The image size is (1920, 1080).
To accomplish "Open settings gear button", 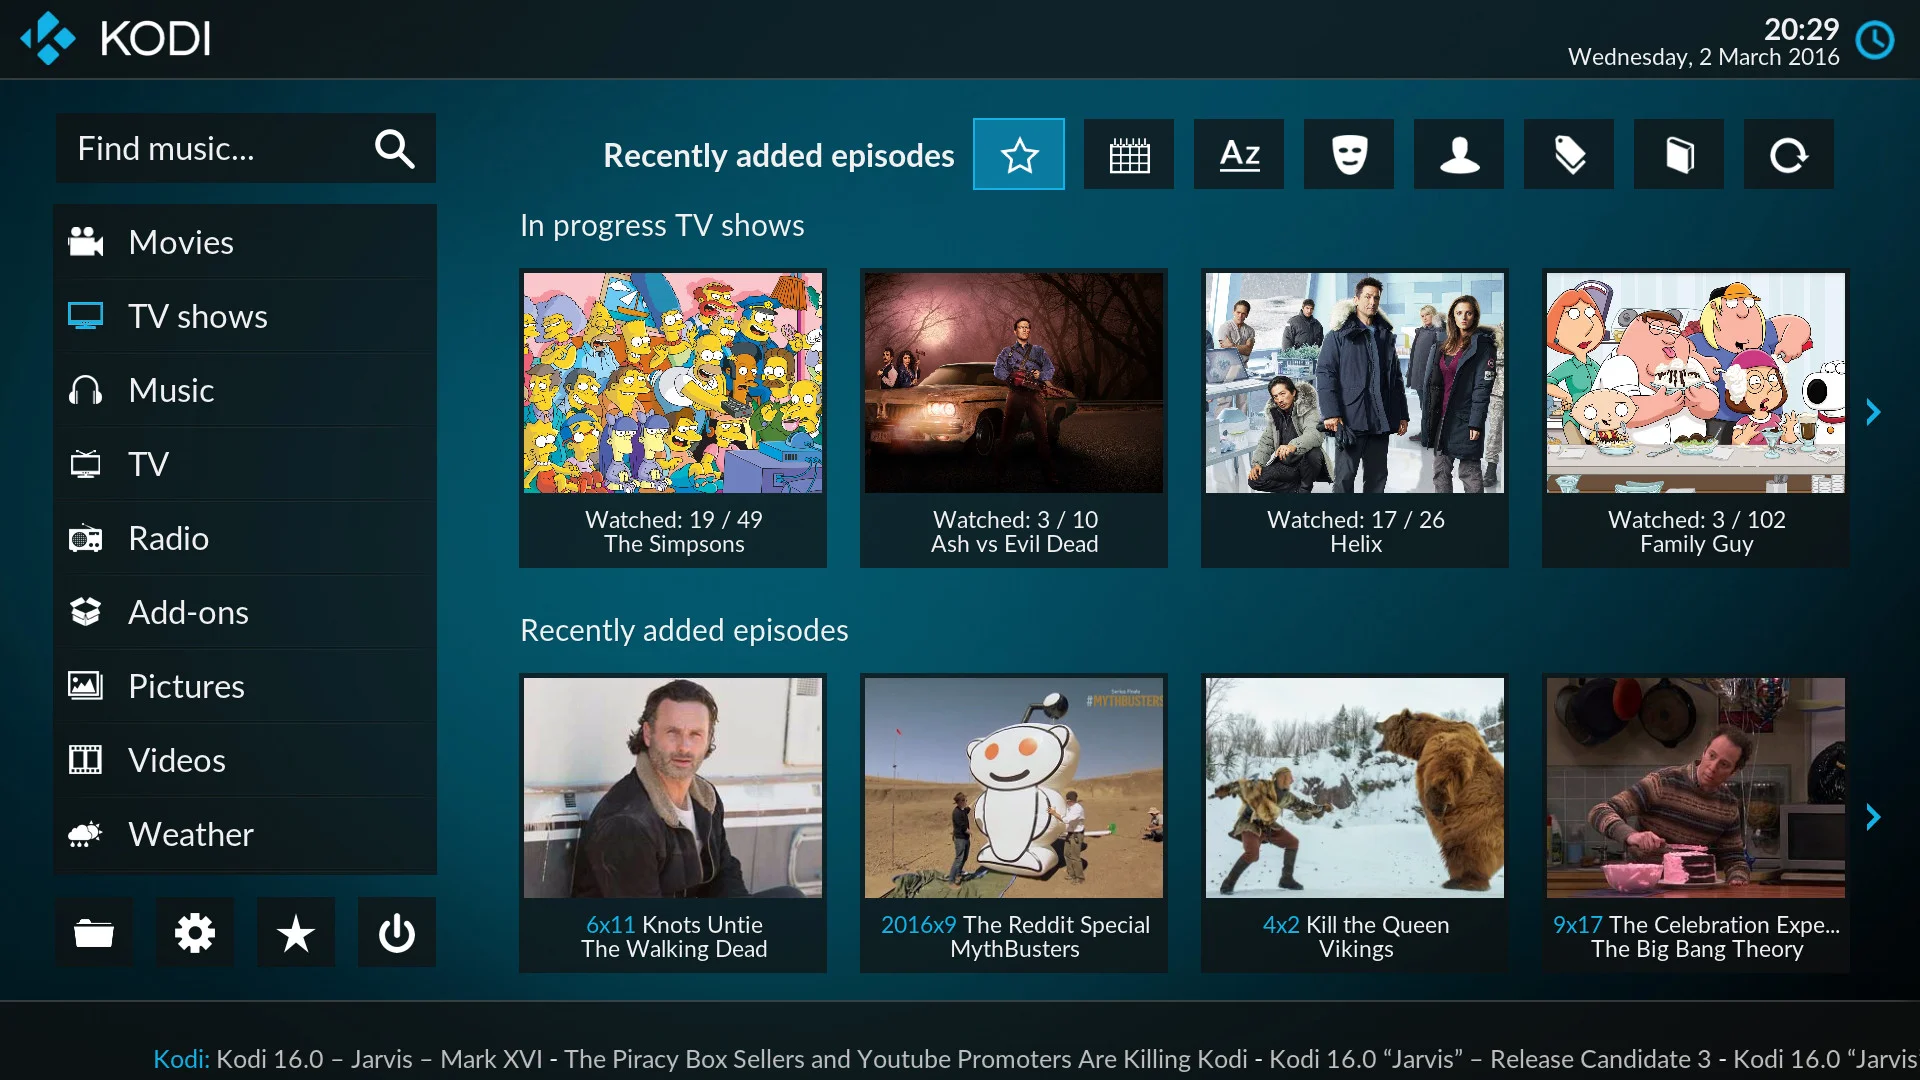I will coord(194,933).
